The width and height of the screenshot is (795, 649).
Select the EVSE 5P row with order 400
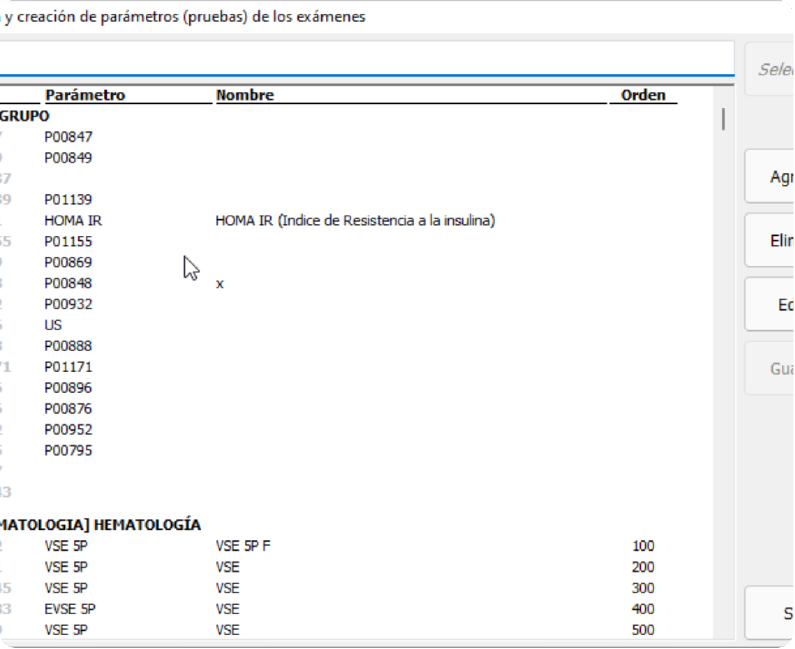70,609
